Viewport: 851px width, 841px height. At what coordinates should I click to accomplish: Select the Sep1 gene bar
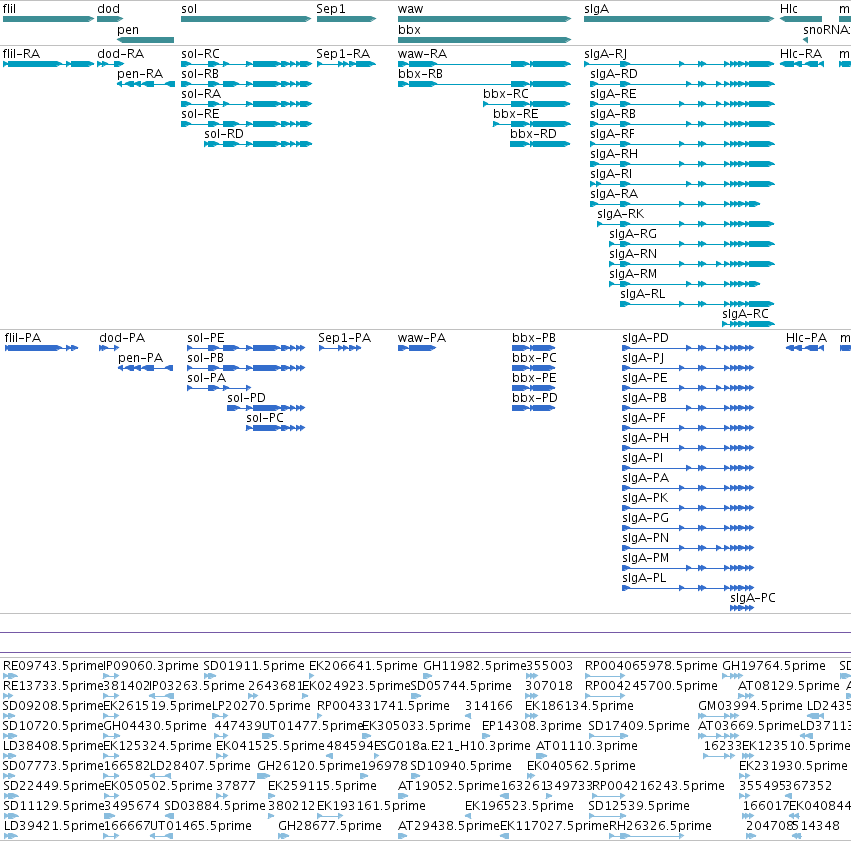(x=346, y=19)
